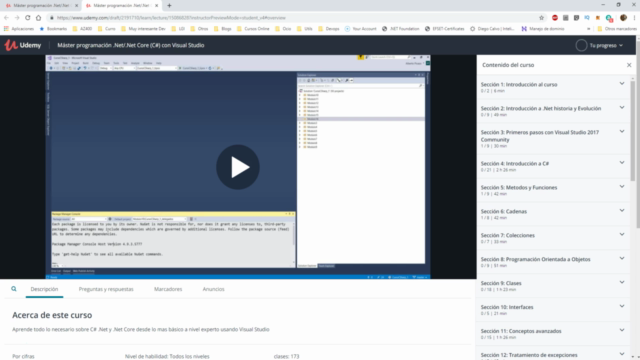Go forward in browser
Viewport: 640px width, 360px height.
coord(17,18)
